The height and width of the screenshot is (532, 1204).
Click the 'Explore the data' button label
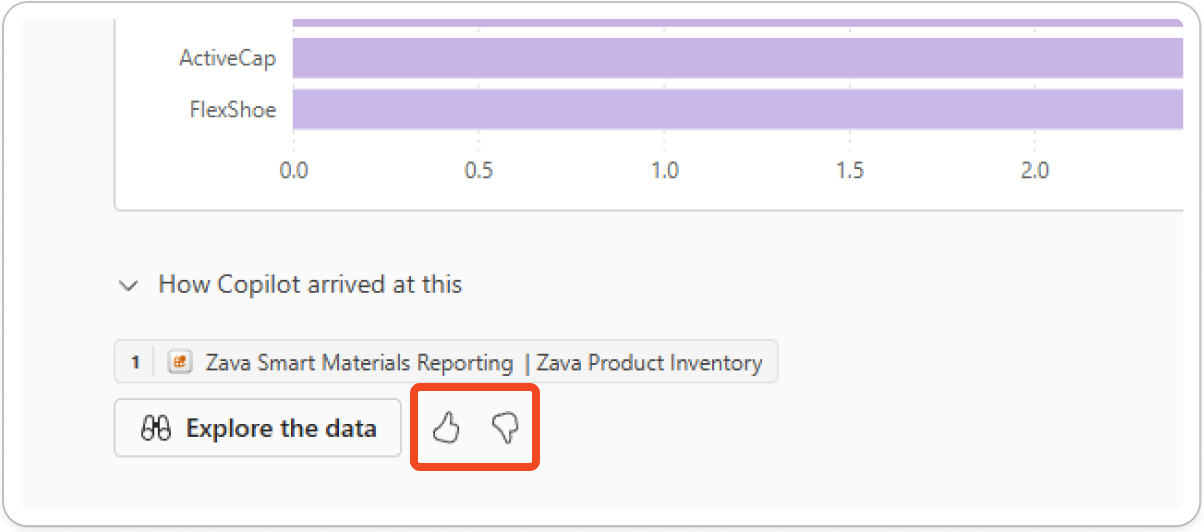click(x=281, y=429)
